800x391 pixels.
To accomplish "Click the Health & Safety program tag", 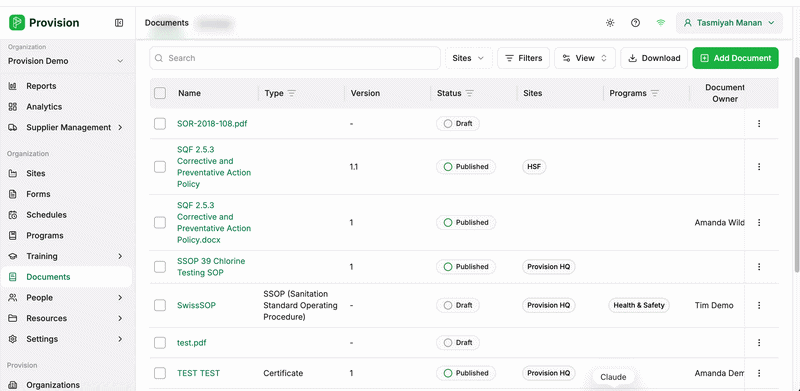I will (x=639, y=305).
